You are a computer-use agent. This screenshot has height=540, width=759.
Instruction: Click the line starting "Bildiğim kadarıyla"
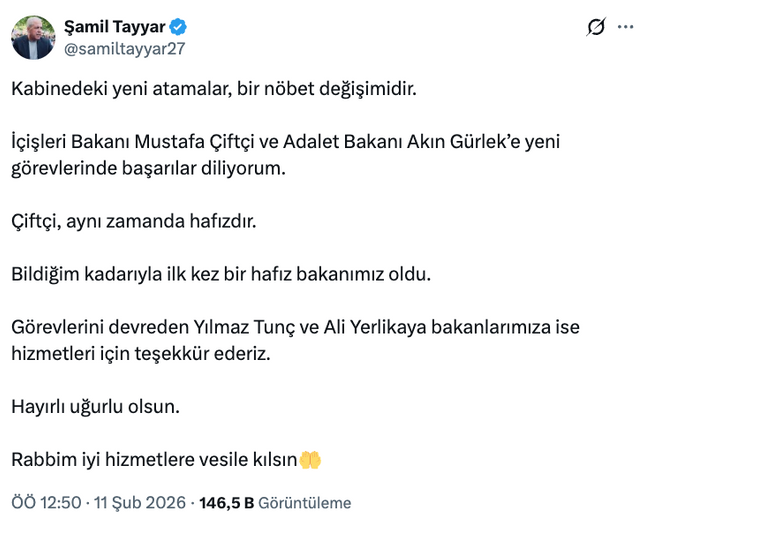[x=221, y=274]
